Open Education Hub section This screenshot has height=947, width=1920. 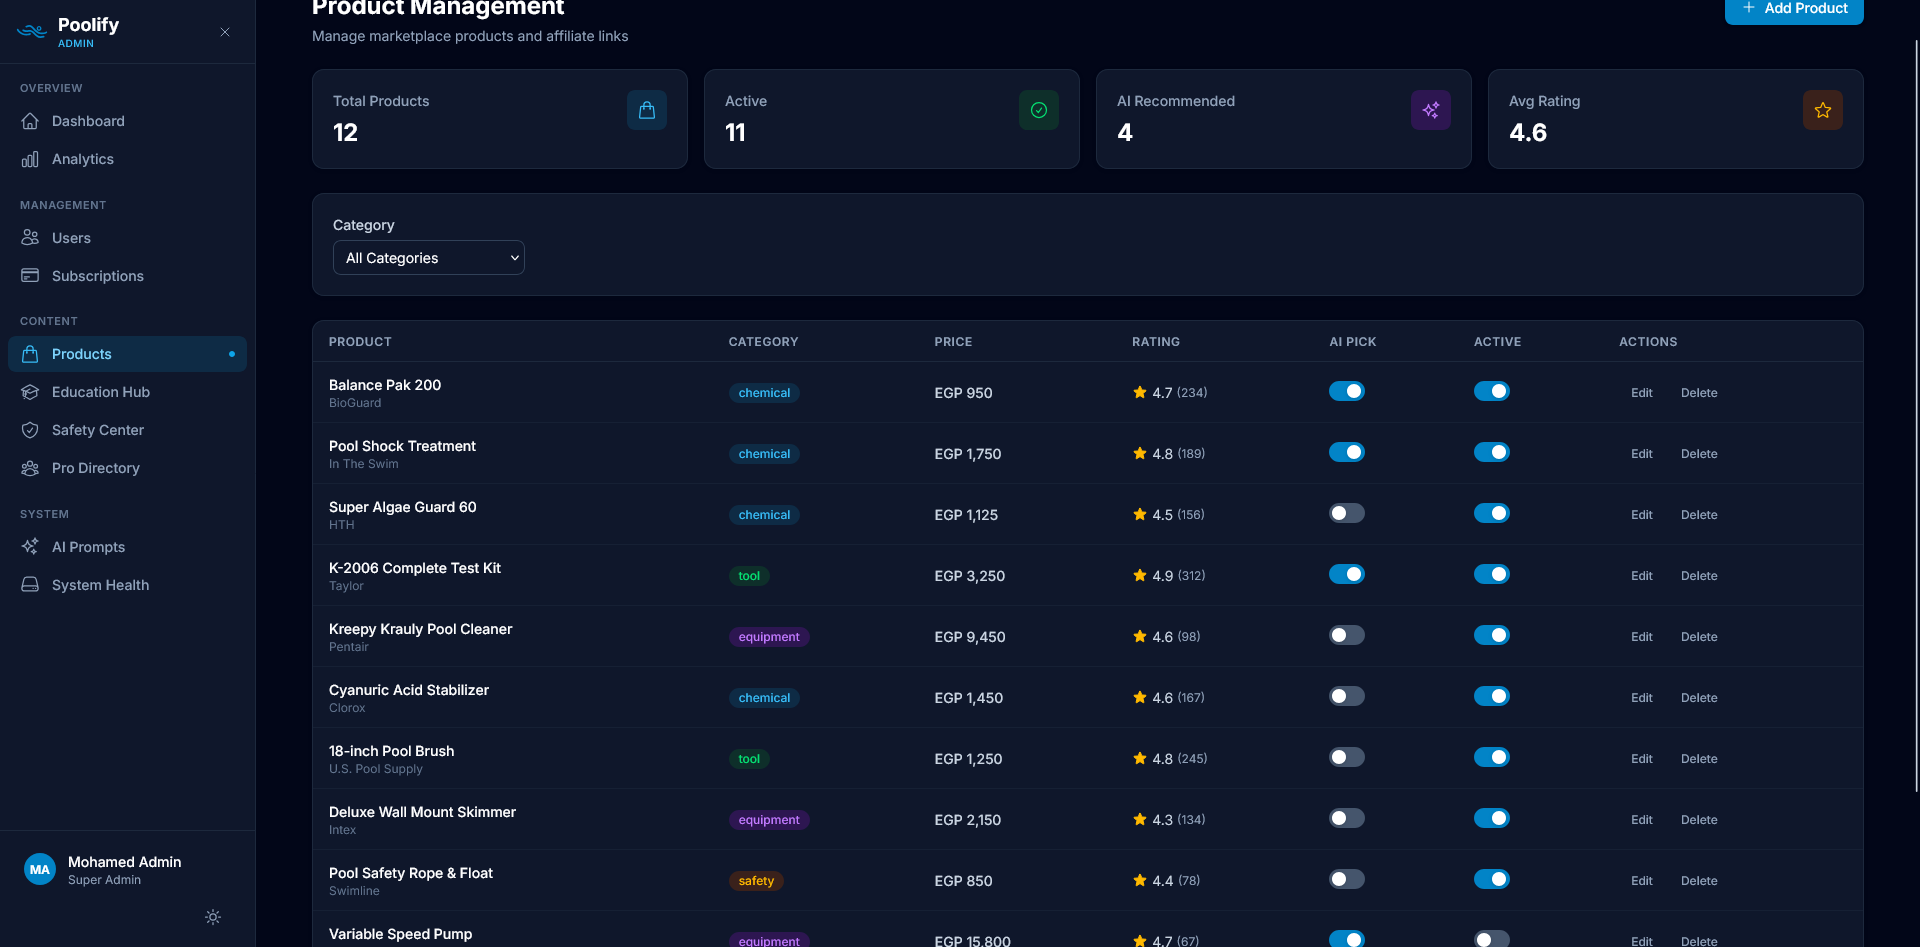tap(127, 392)
